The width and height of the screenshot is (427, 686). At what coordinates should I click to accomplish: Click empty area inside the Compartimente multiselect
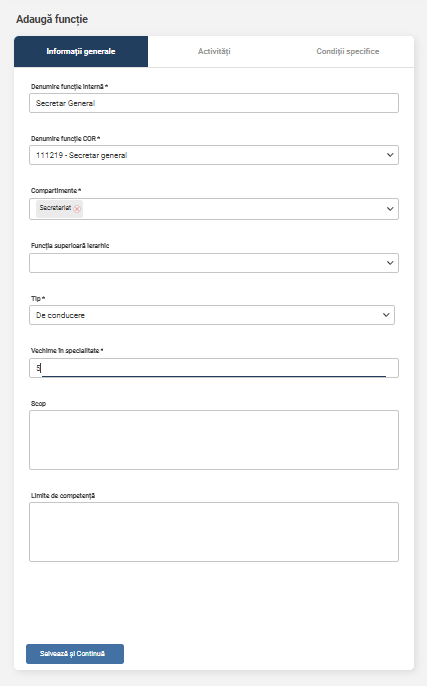point(232,209)
